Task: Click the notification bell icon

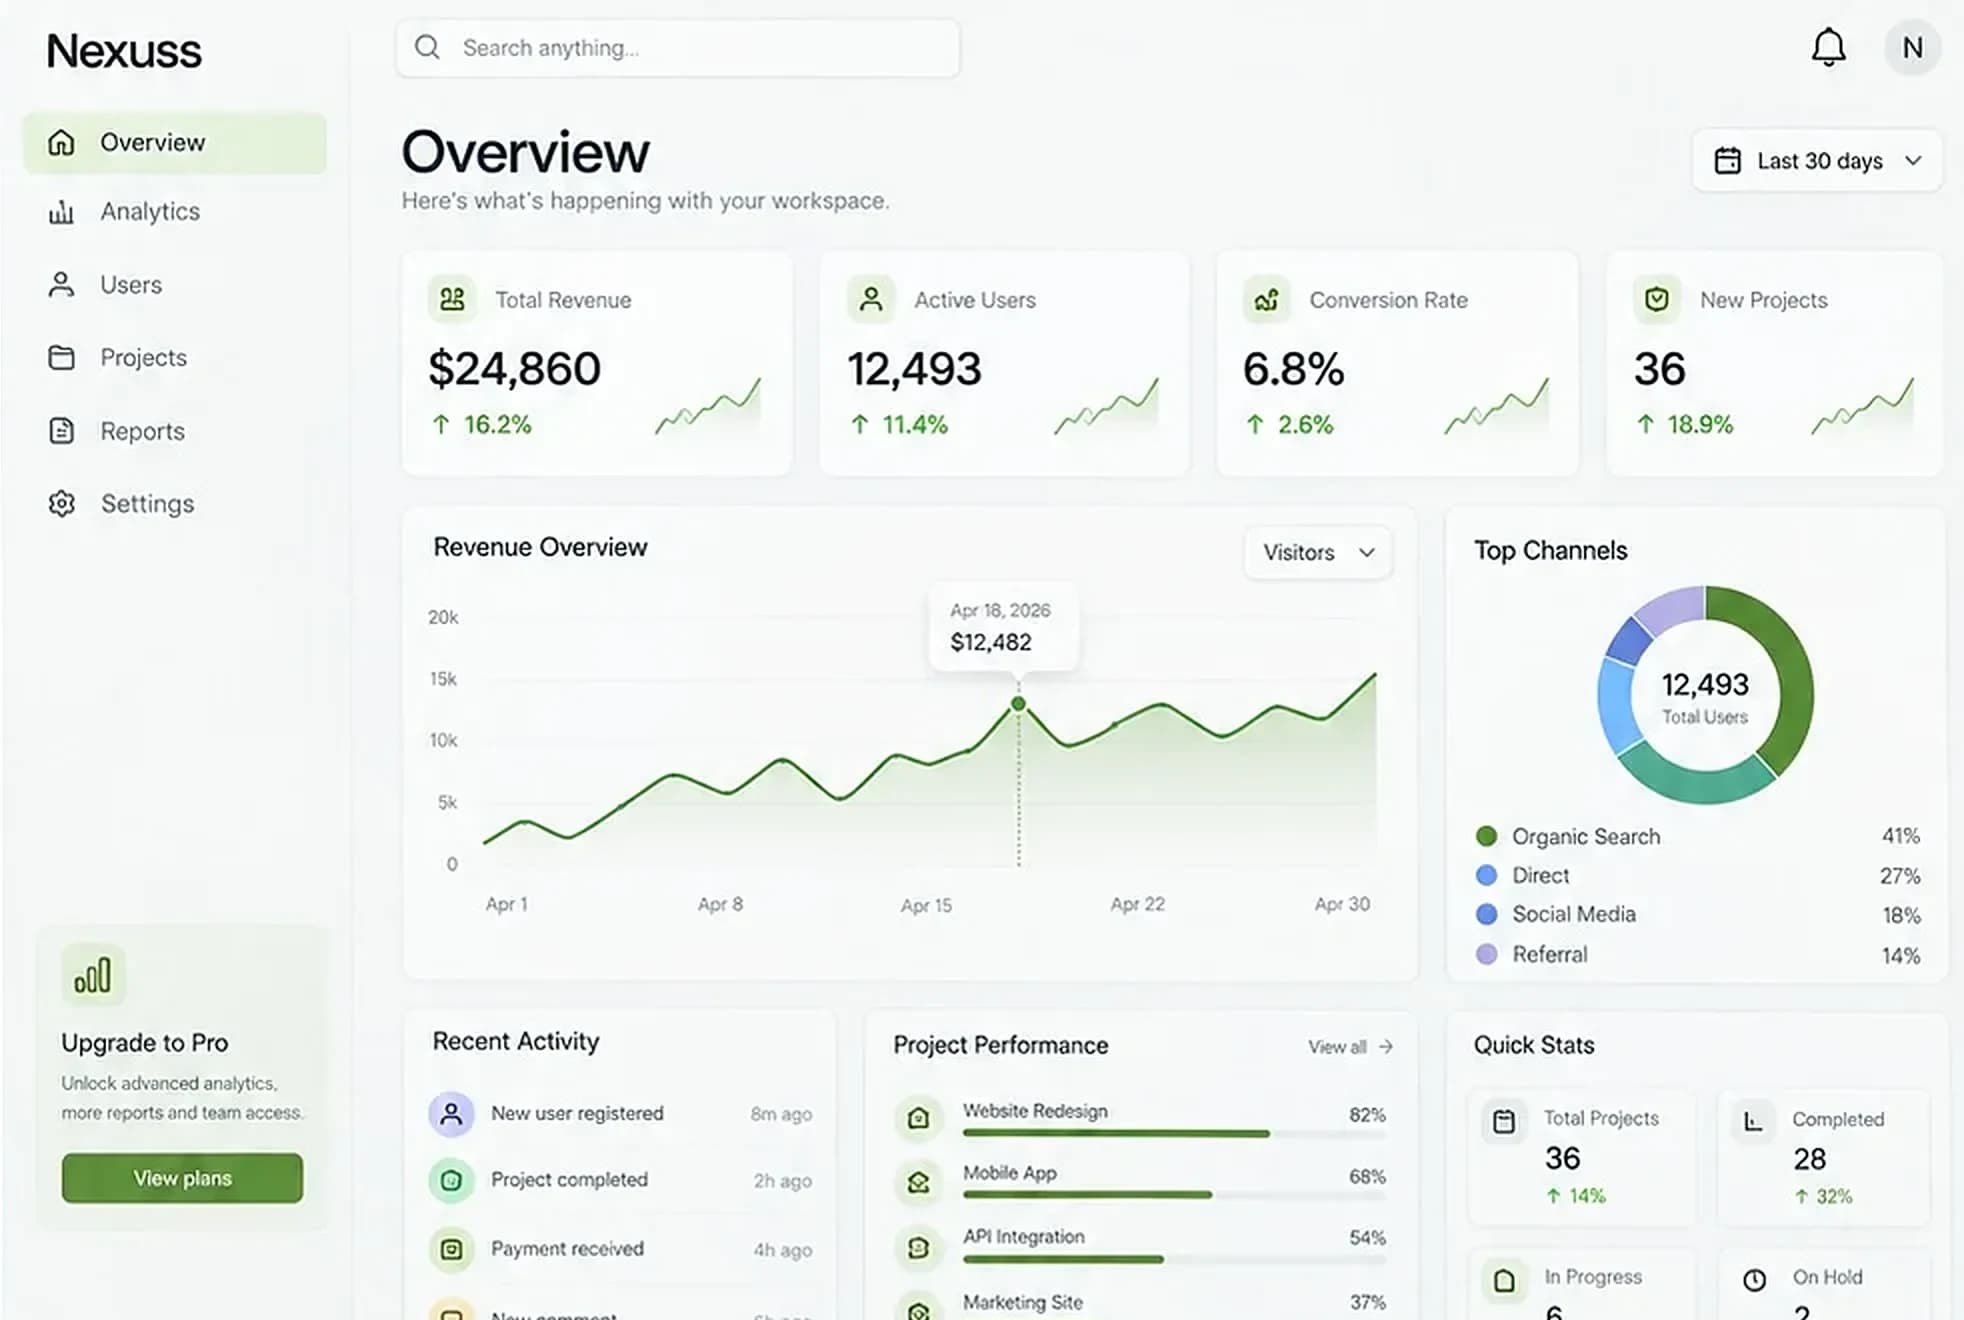Action: [1828, 47]
